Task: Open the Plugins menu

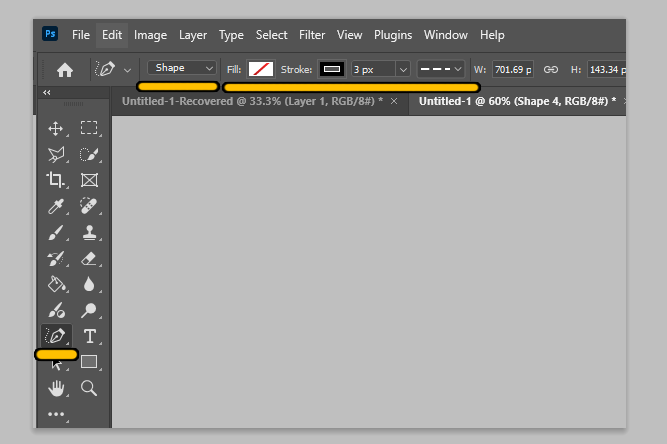Action: click(393, 35)
